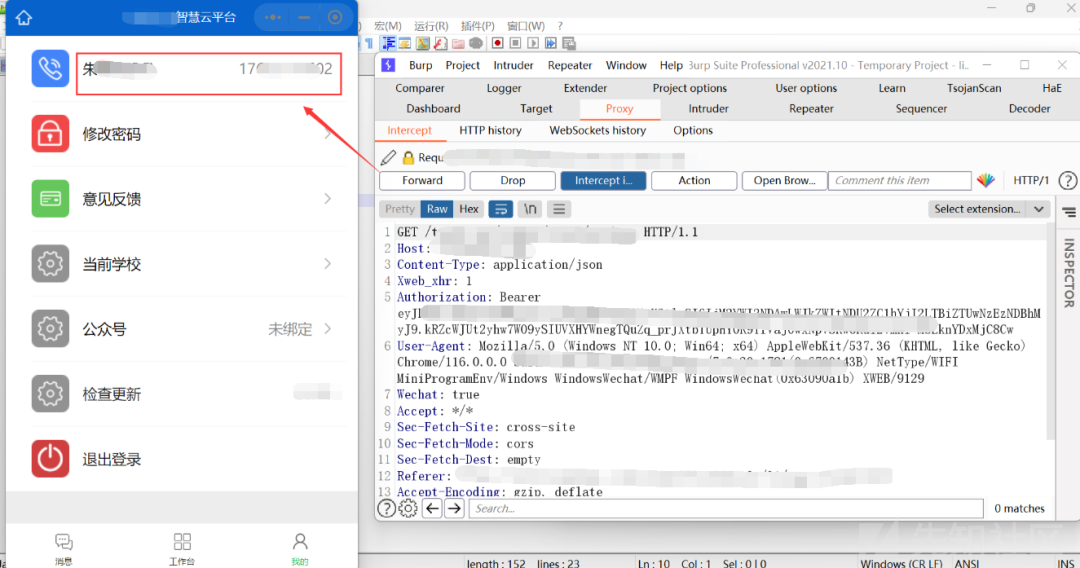Open the green 意见反馈 card icon

50,198
